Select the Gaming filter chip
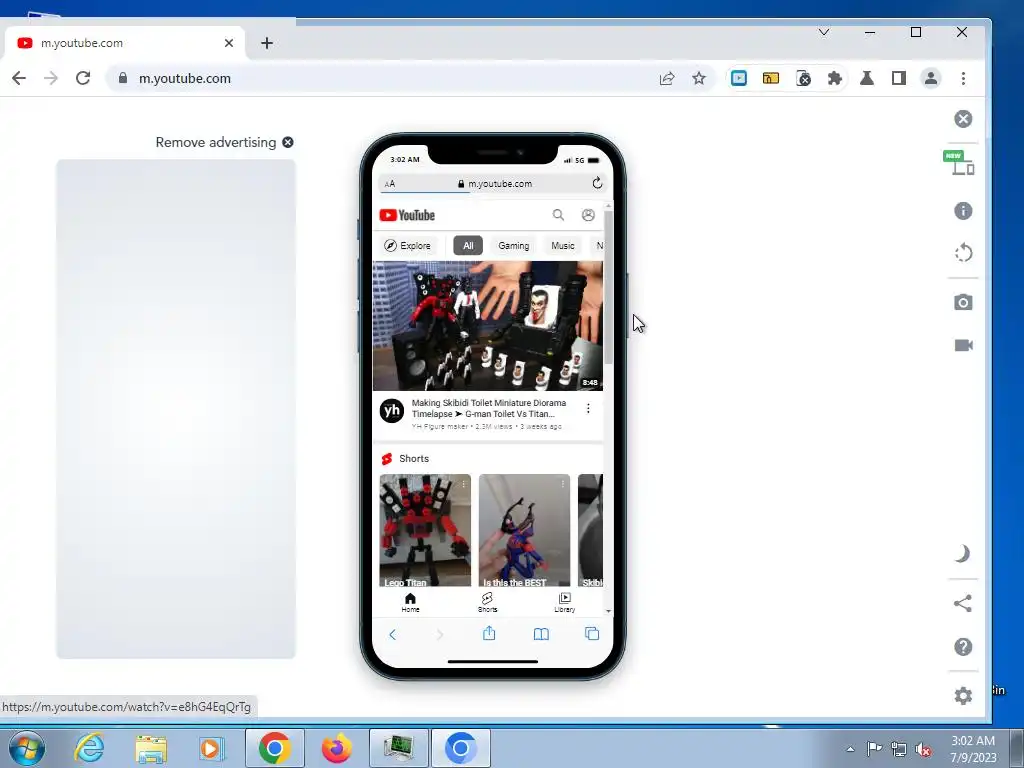Image resolution: width=1024 pixels, height=768 pixels. (x=513, y=246)
